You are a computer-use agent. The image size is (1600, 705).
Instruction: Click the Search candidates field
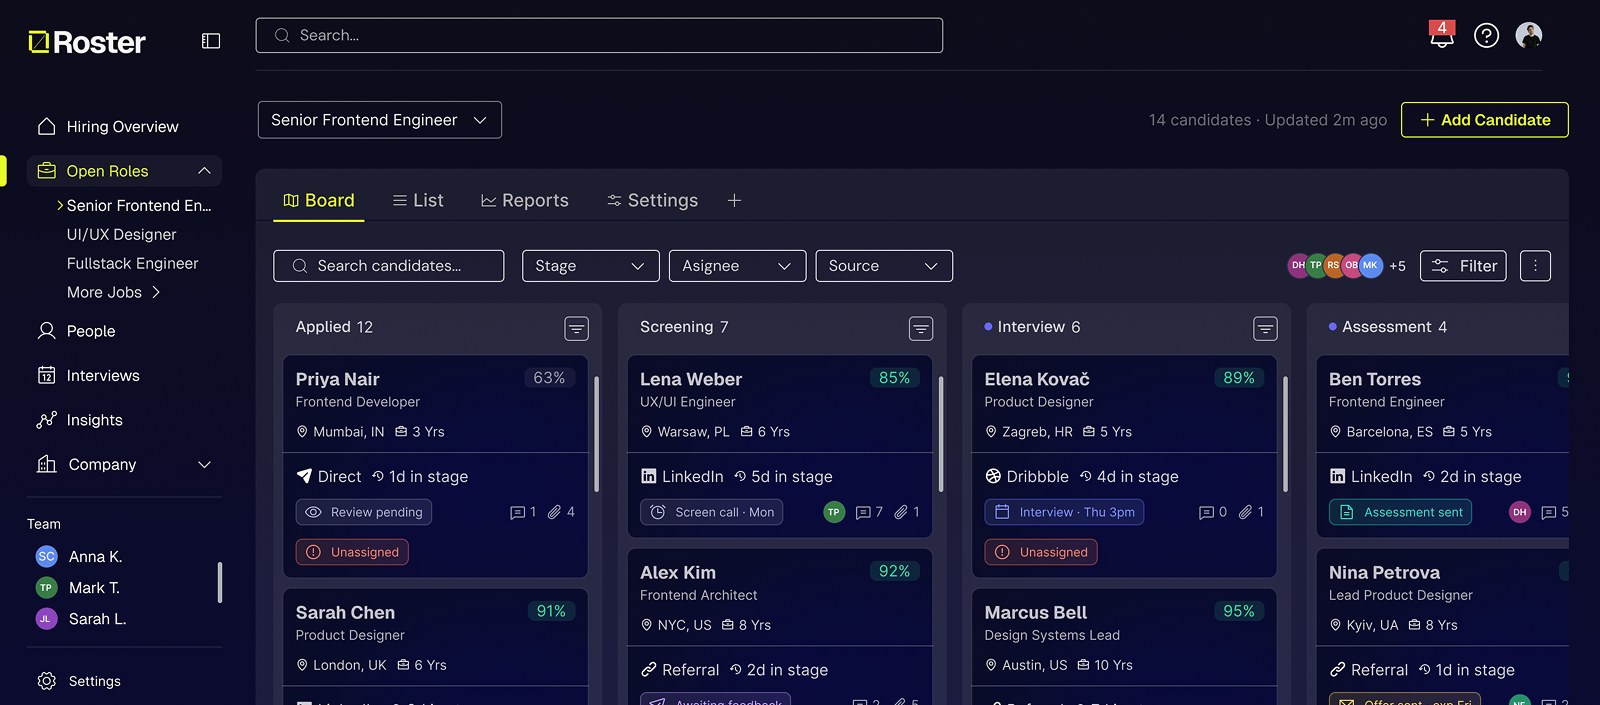click(389, 266)
